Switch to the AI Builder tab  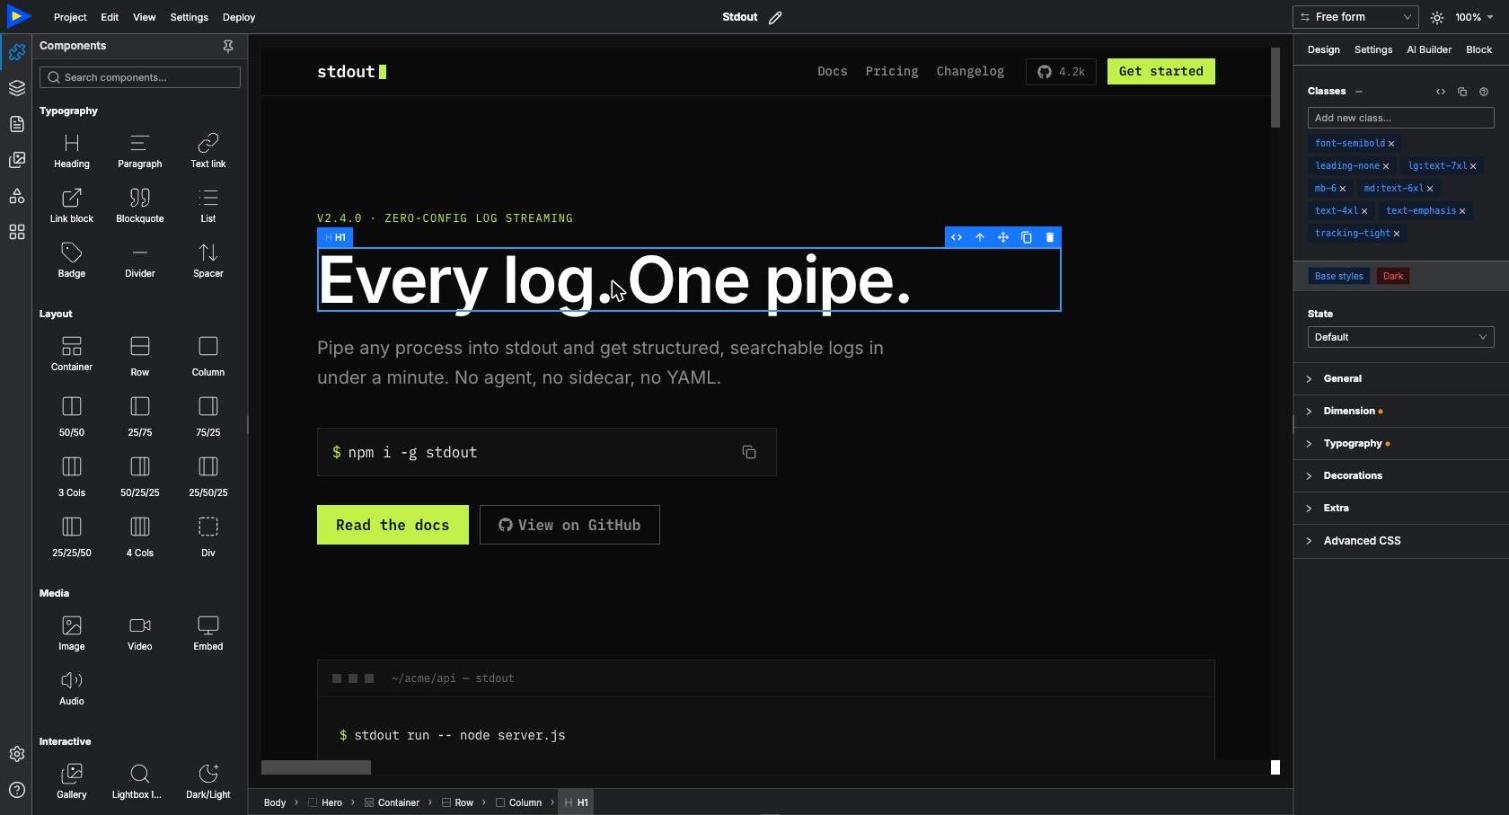tap(1429, 50)
